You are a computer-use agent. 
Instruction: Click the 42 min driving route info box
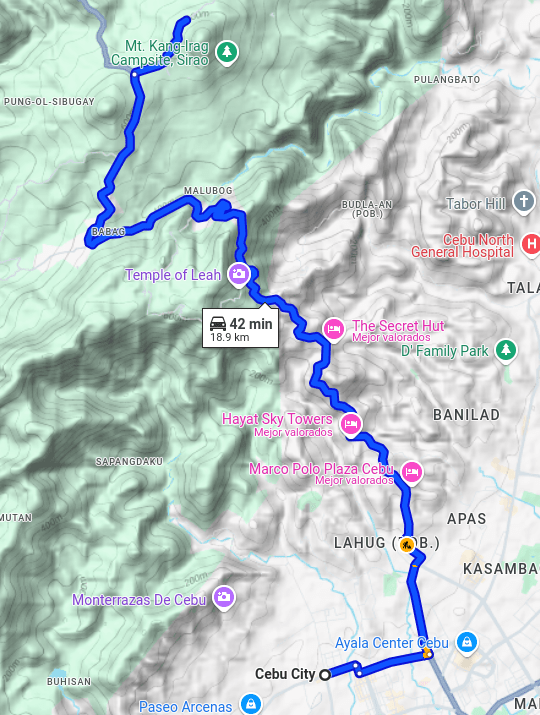point(240,328)
